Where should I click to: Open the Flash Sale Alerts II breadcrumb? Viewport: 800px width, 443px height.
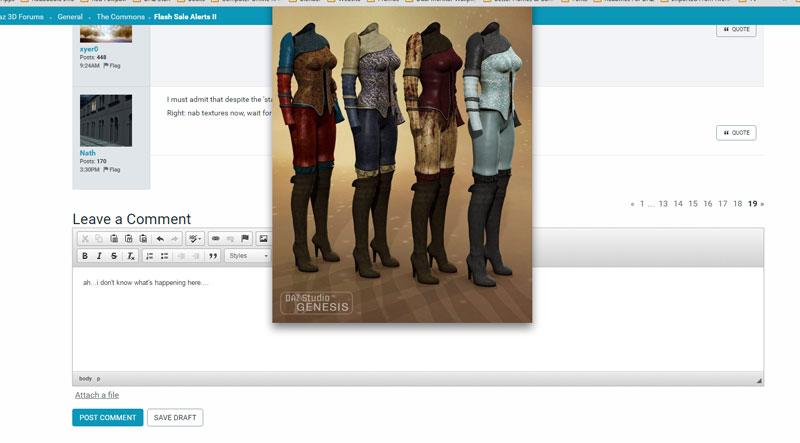[x=185, y=17]
